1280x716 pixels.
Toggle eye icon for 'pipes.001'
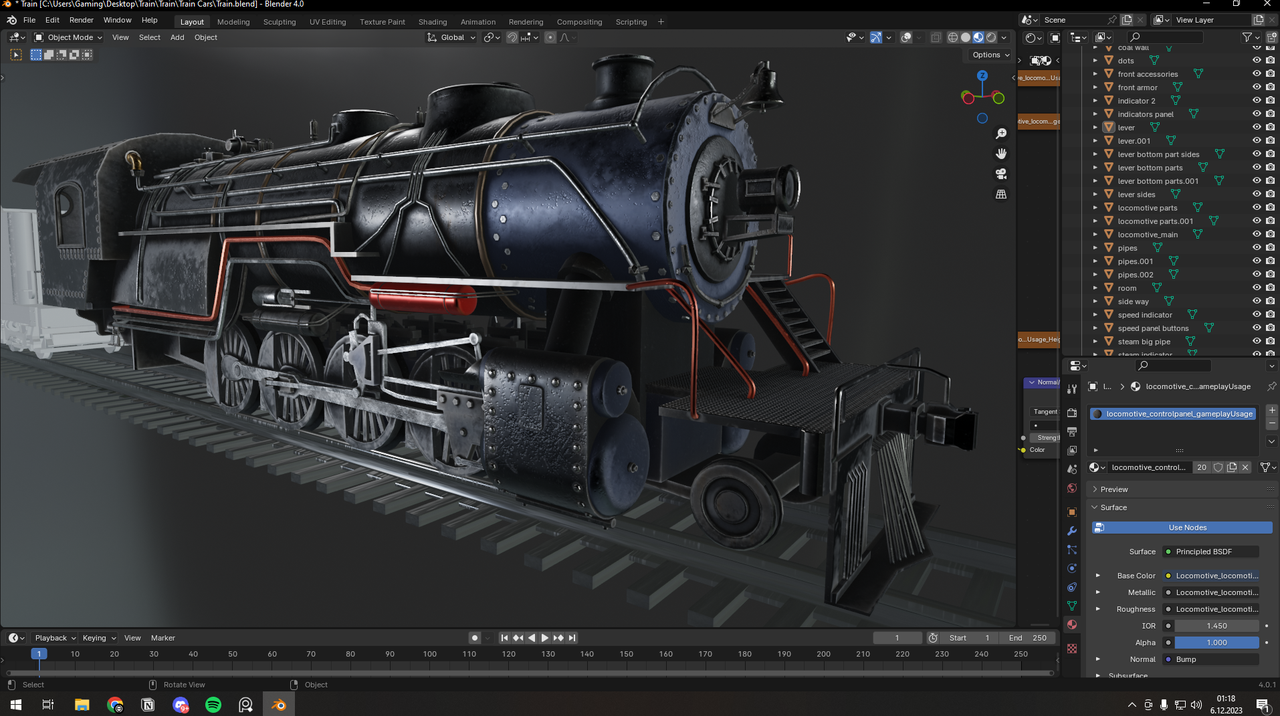point(1257,261)
